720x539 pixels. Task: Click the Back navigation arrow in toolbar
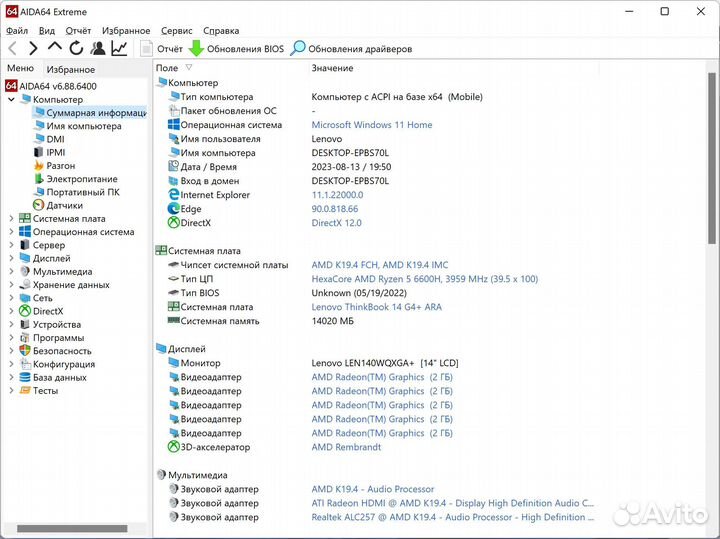pyautogui.click(x=12, y=48)
